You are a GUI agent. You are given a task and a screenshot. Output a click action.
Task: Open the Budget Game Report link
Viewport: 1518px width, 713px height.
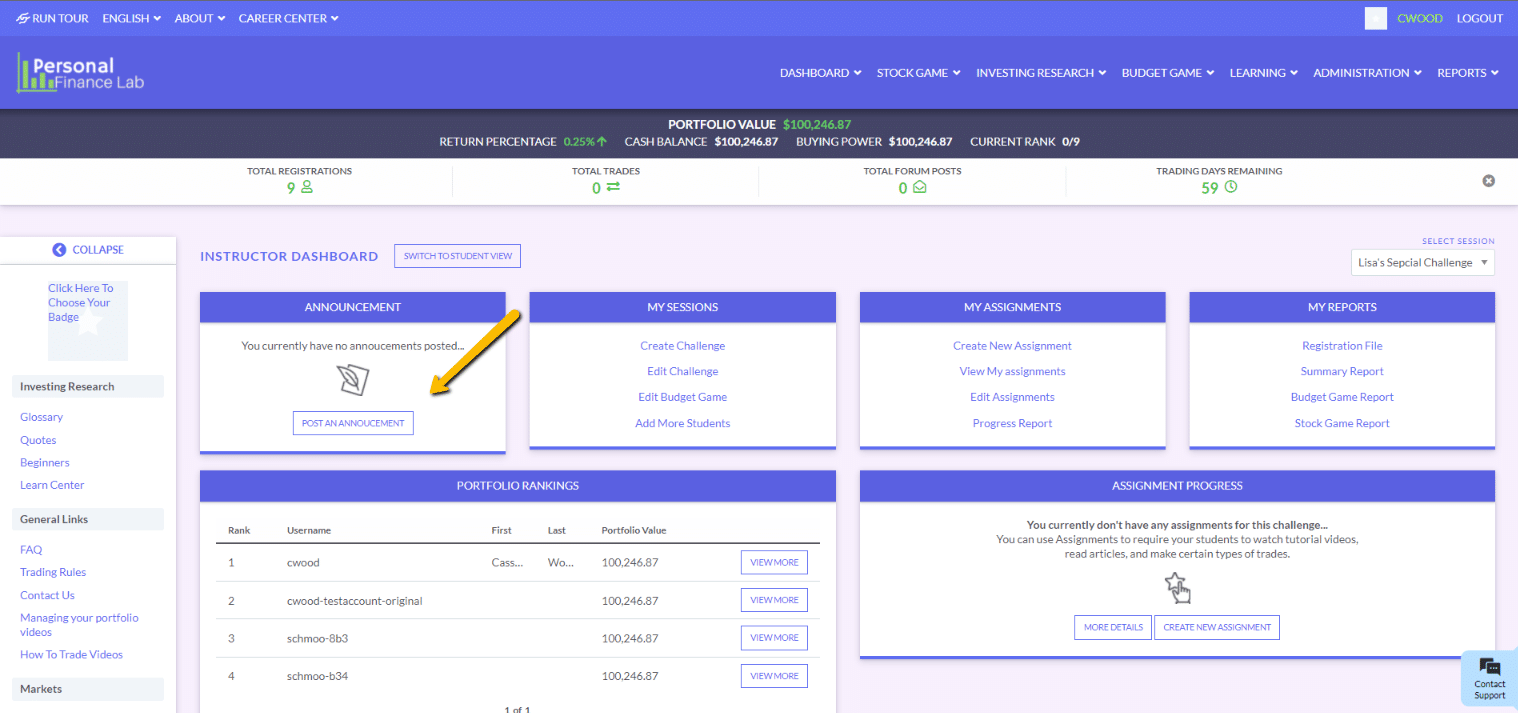[x=1342, y=398]
